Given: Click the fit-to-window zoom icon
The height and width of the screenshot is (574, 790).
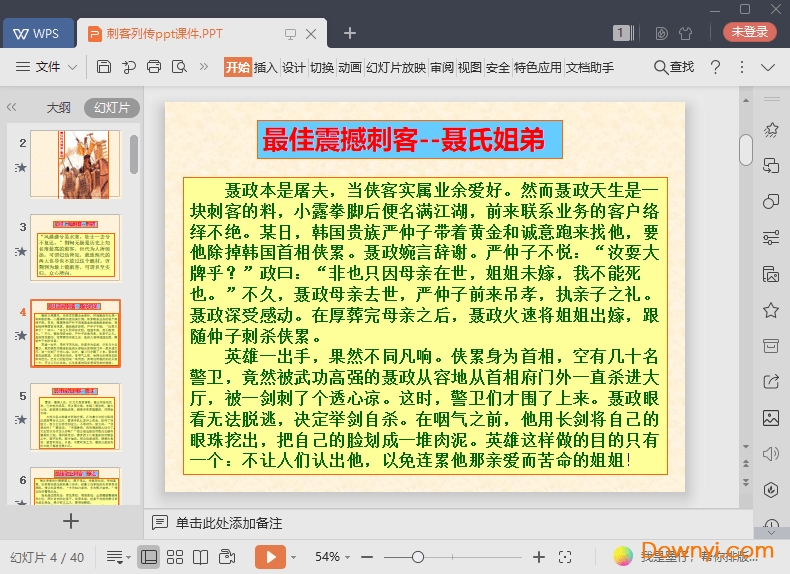Looking at the screenshot, I should coord(565,557).
